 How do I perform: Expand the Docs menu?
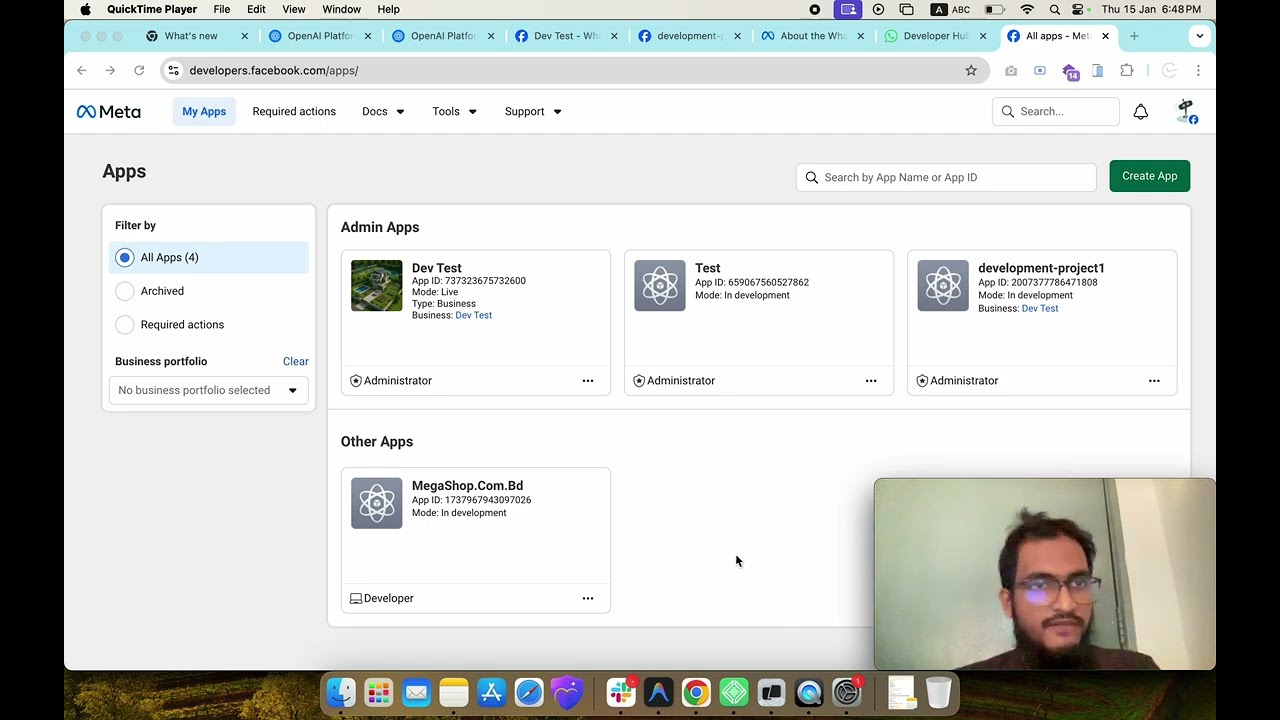point(383,112)
